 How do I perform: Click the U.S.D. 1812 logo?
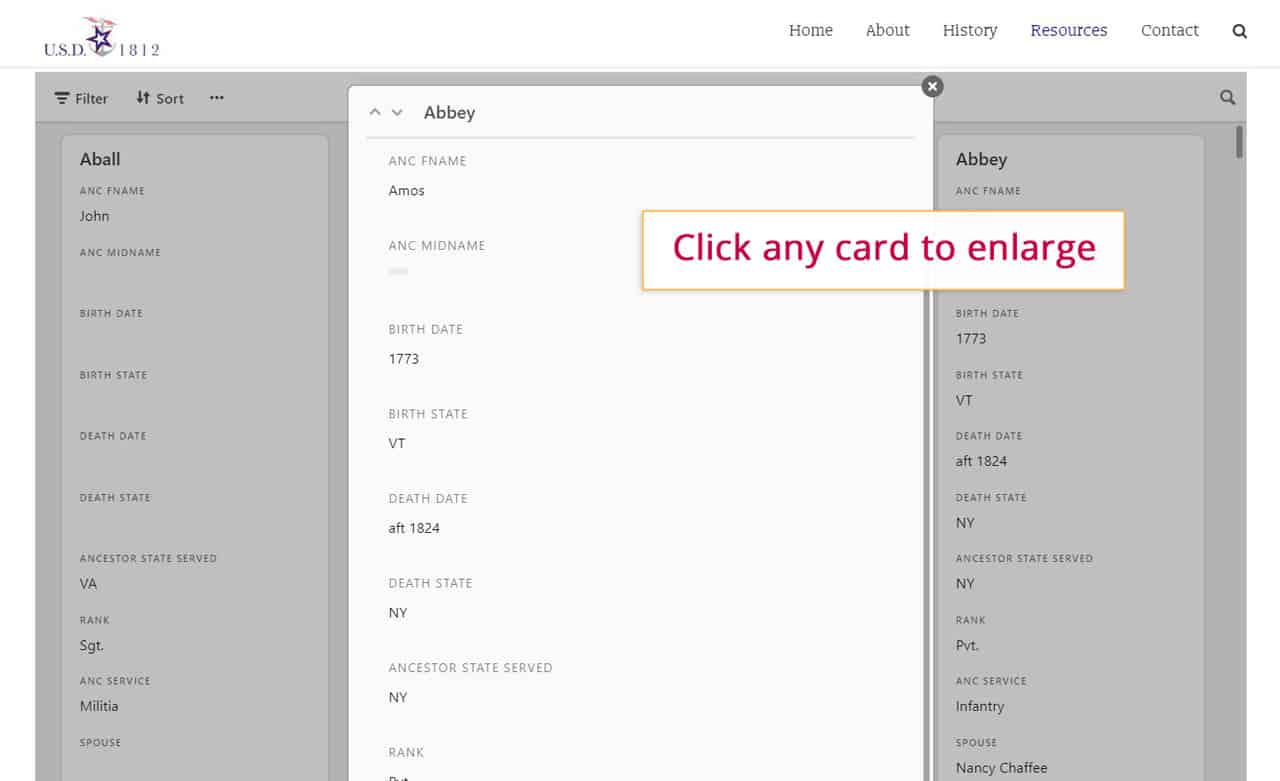coord(101,37)
